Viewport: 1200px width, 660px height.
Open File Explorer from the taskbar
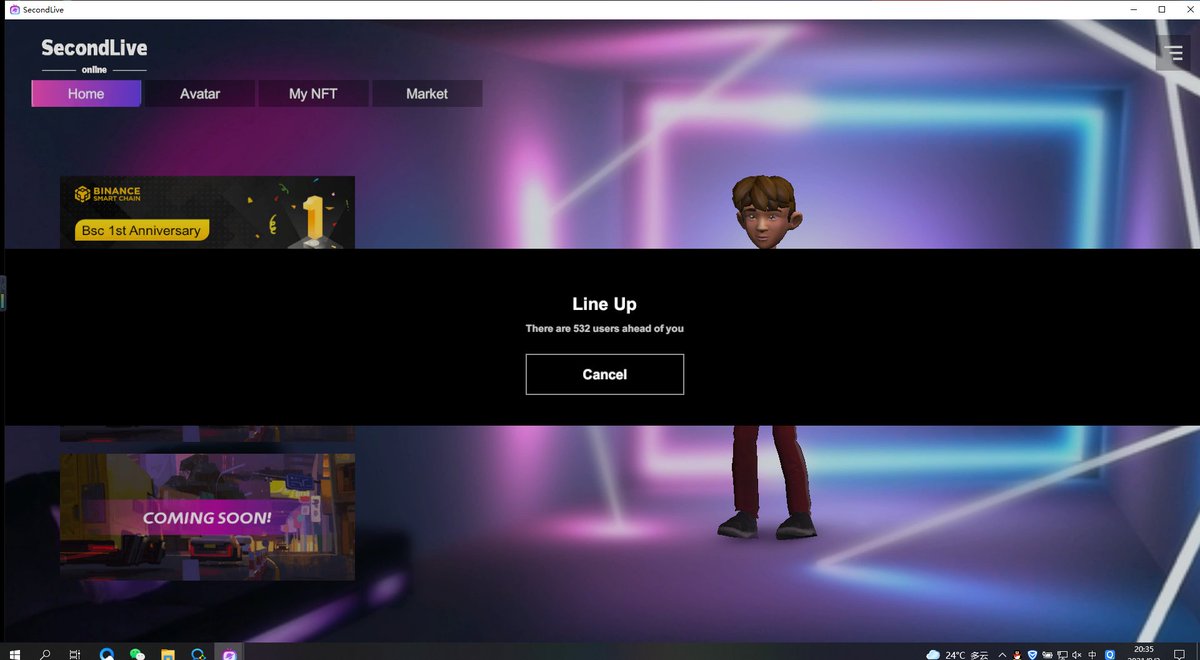168,655
